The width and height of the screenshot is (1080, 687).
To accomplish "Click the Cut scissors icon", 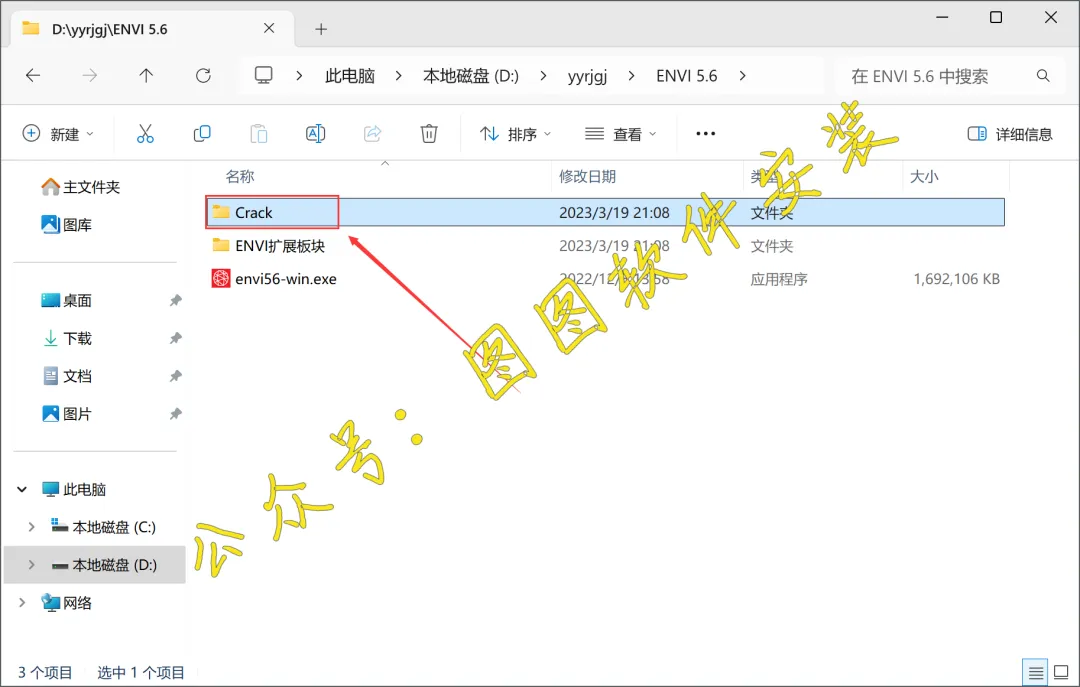I will coord(145,134).
